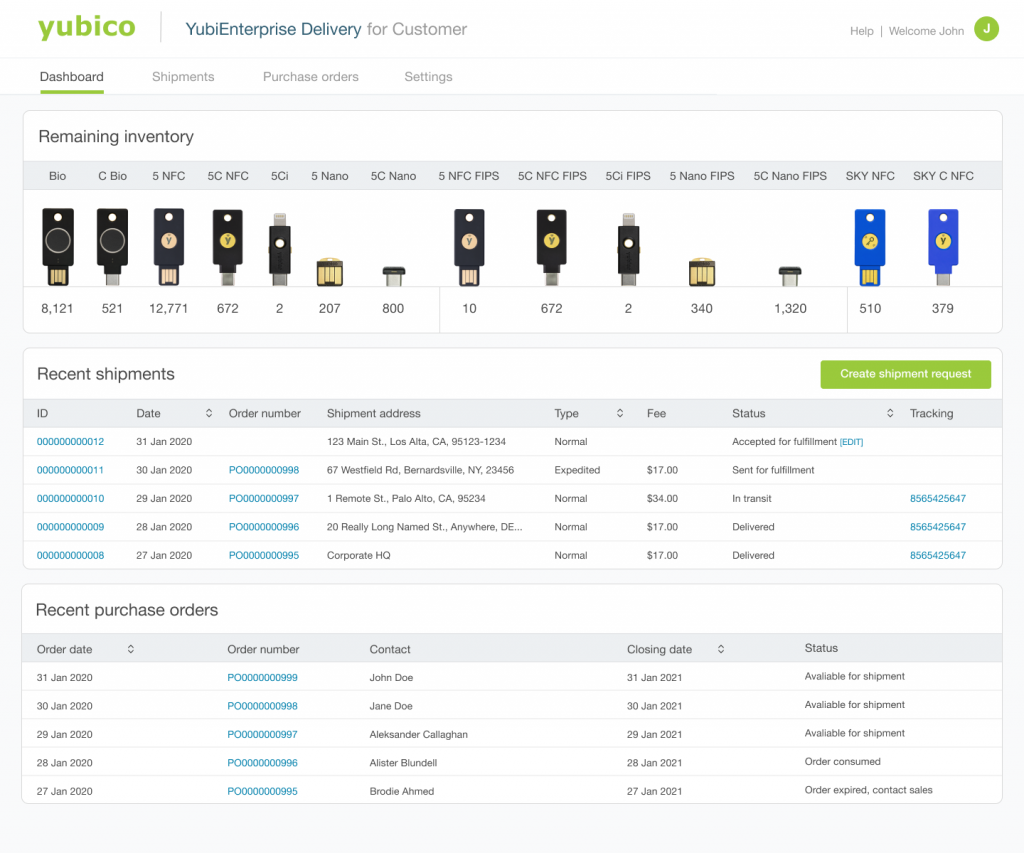Click the yubico logo

click(86, 27)
